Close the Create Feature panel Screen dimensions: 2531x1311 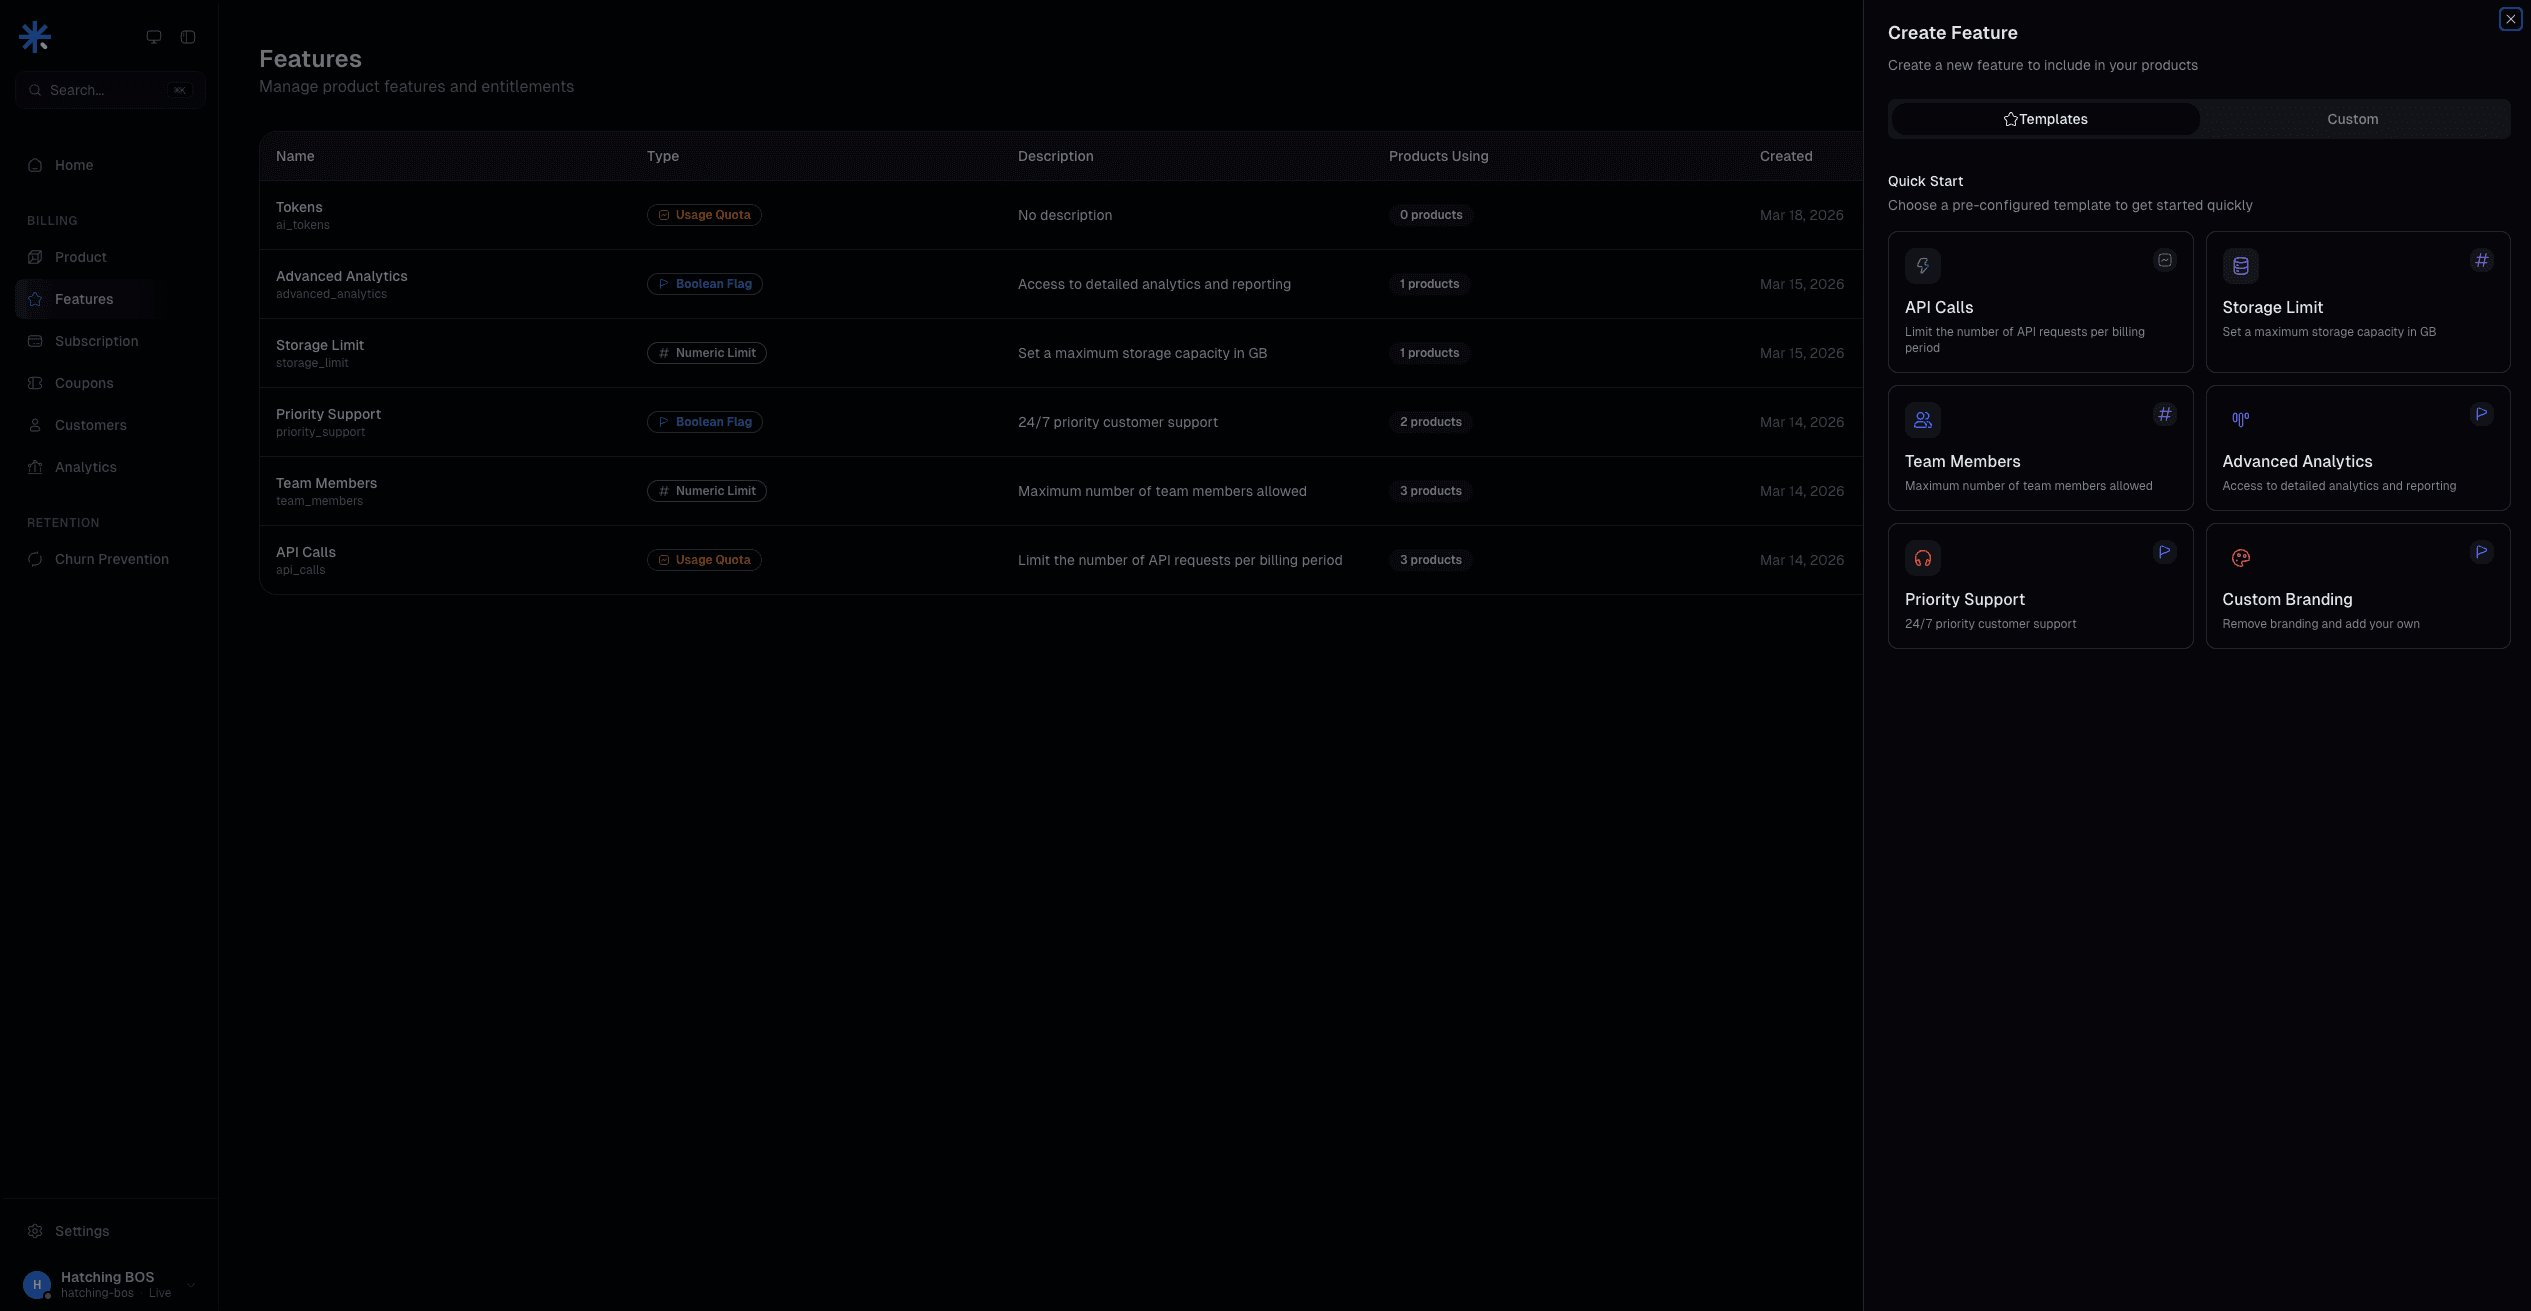point(2510,19)
